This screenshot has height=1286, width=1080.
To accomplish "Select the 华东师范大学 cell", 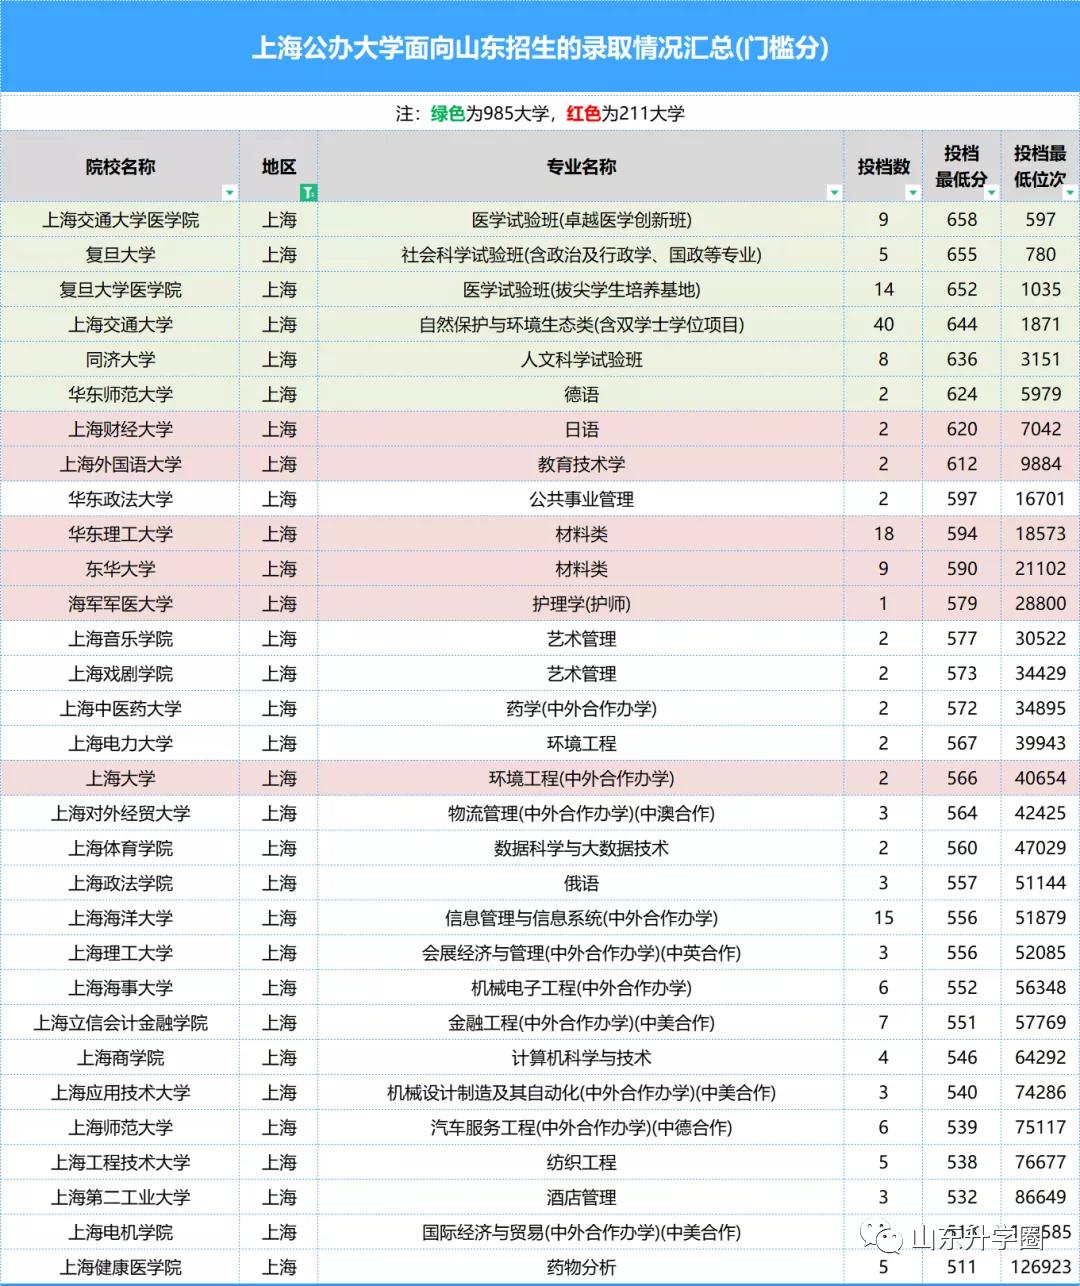I will [120, 394].
